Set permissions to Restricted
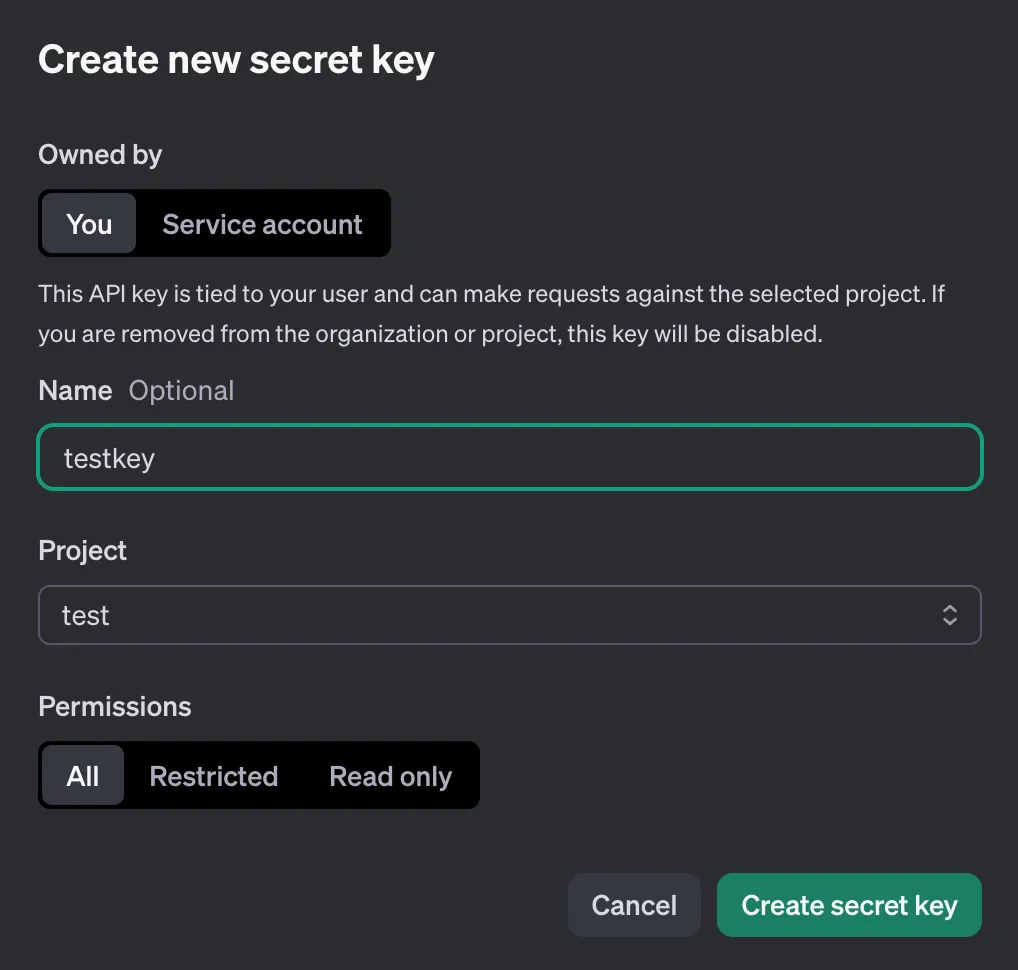The height and width of the screenshot is (970, 1018). pyautogui.click(x=213, y=776)
